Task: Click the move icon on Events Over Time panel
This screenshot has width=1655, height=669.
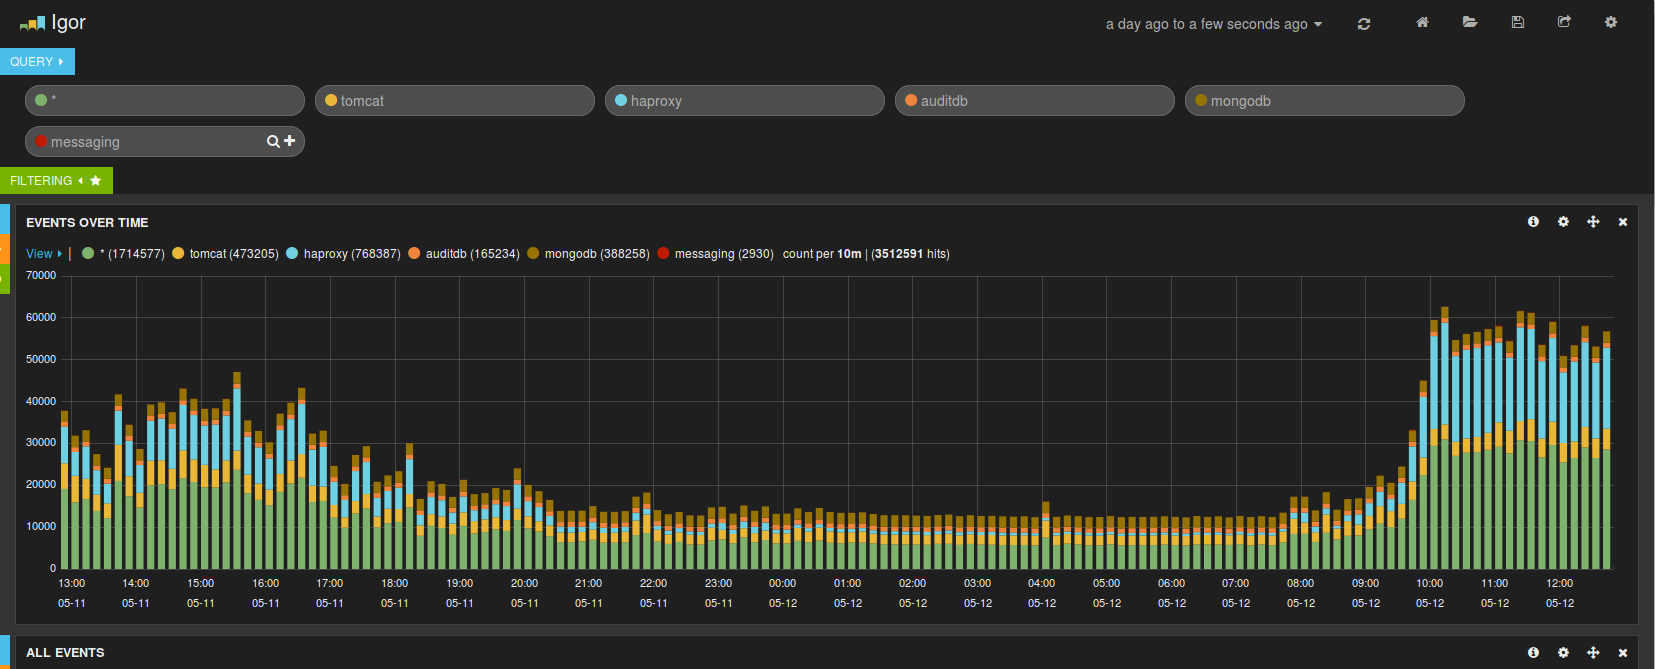Action: click(x=1593, y=222)
